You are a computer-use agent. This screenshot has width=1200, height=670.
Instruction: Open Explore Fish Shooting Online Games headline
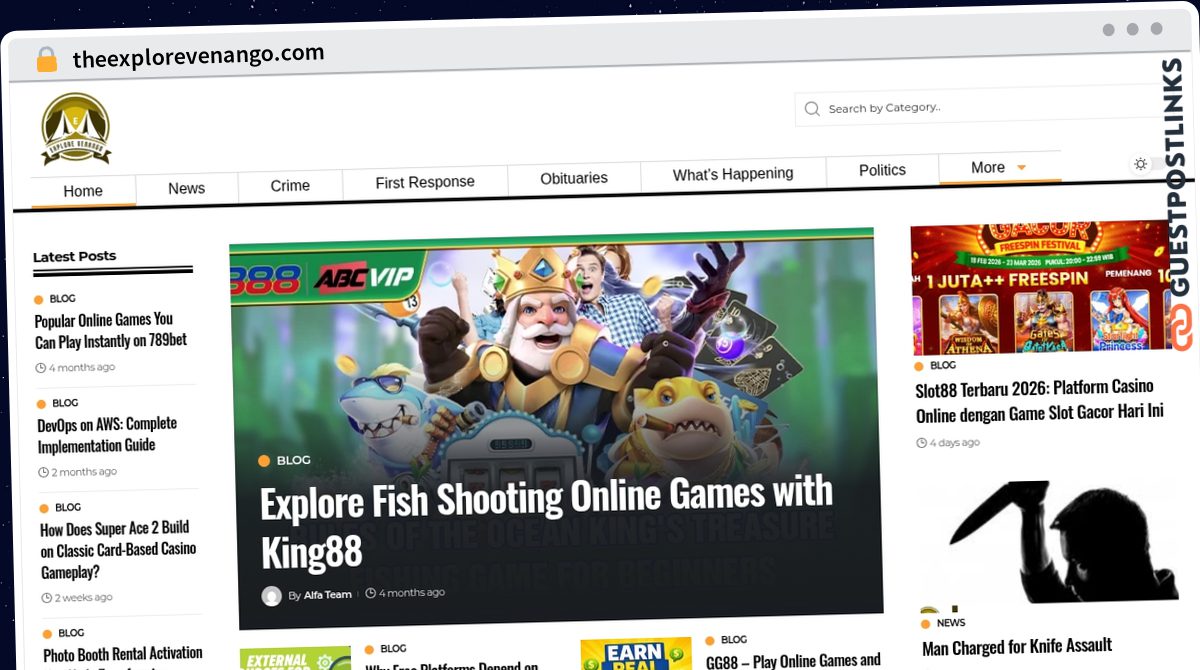(546, 522)
